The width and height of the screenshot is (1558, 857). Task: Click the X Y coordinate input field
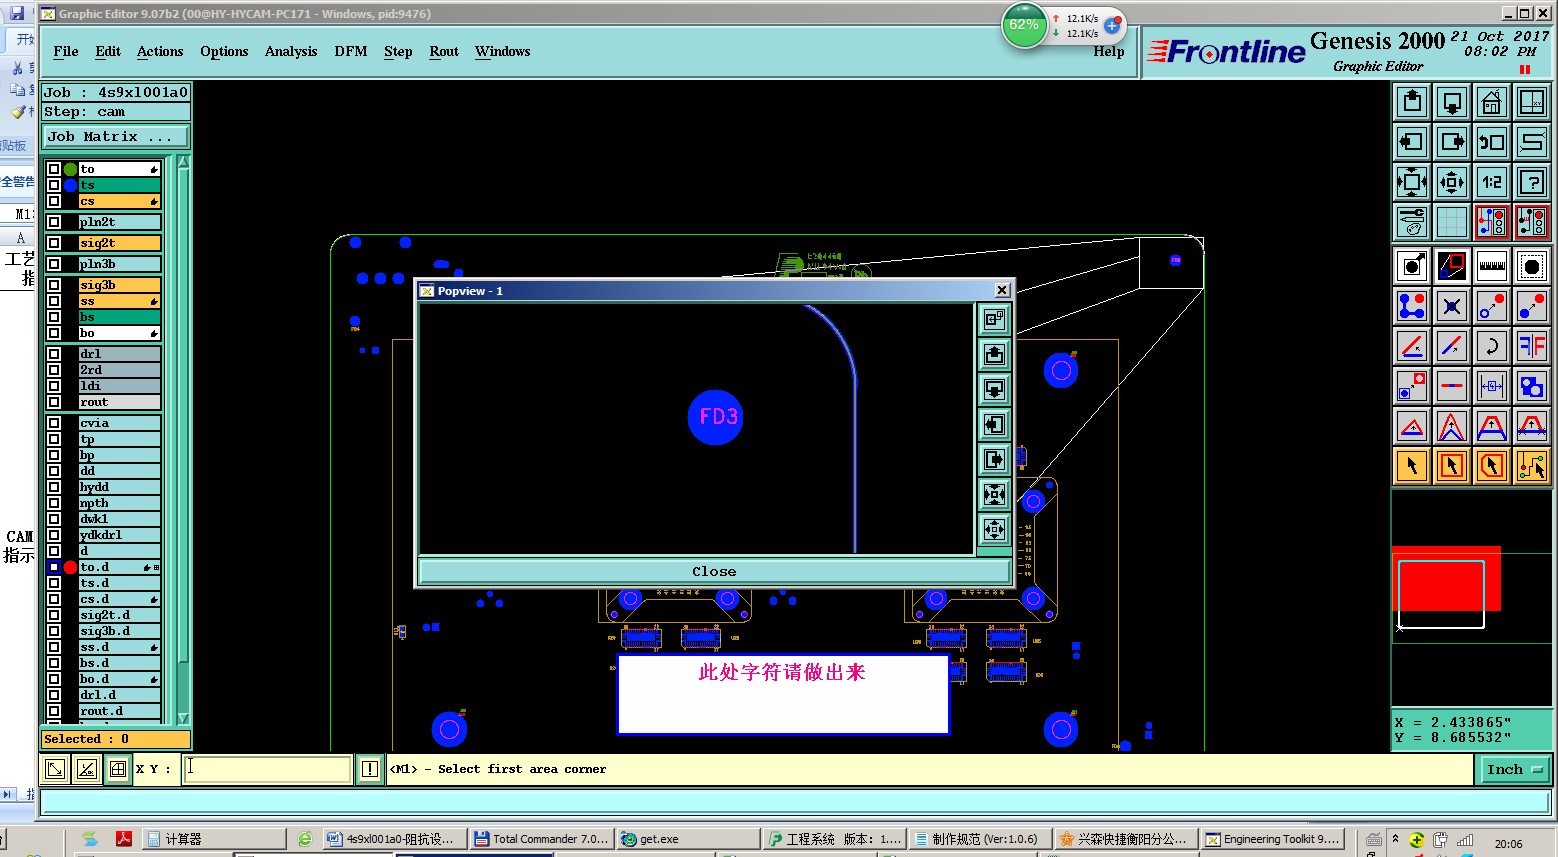pos(267,769)
